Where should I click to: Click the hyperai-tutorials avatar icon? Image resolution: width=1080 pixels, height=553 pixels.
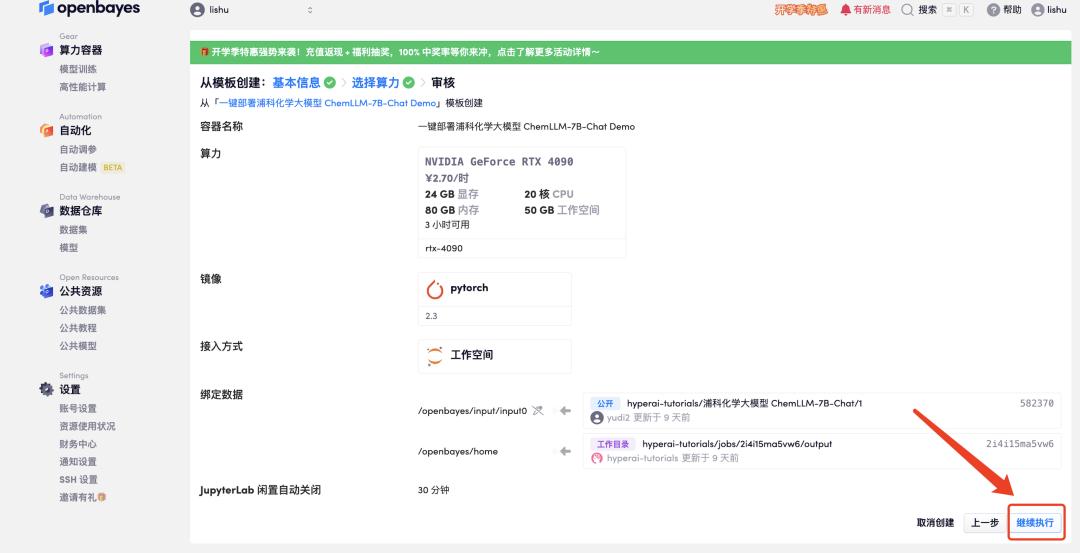pyautogui.click(x=596, y=459)
